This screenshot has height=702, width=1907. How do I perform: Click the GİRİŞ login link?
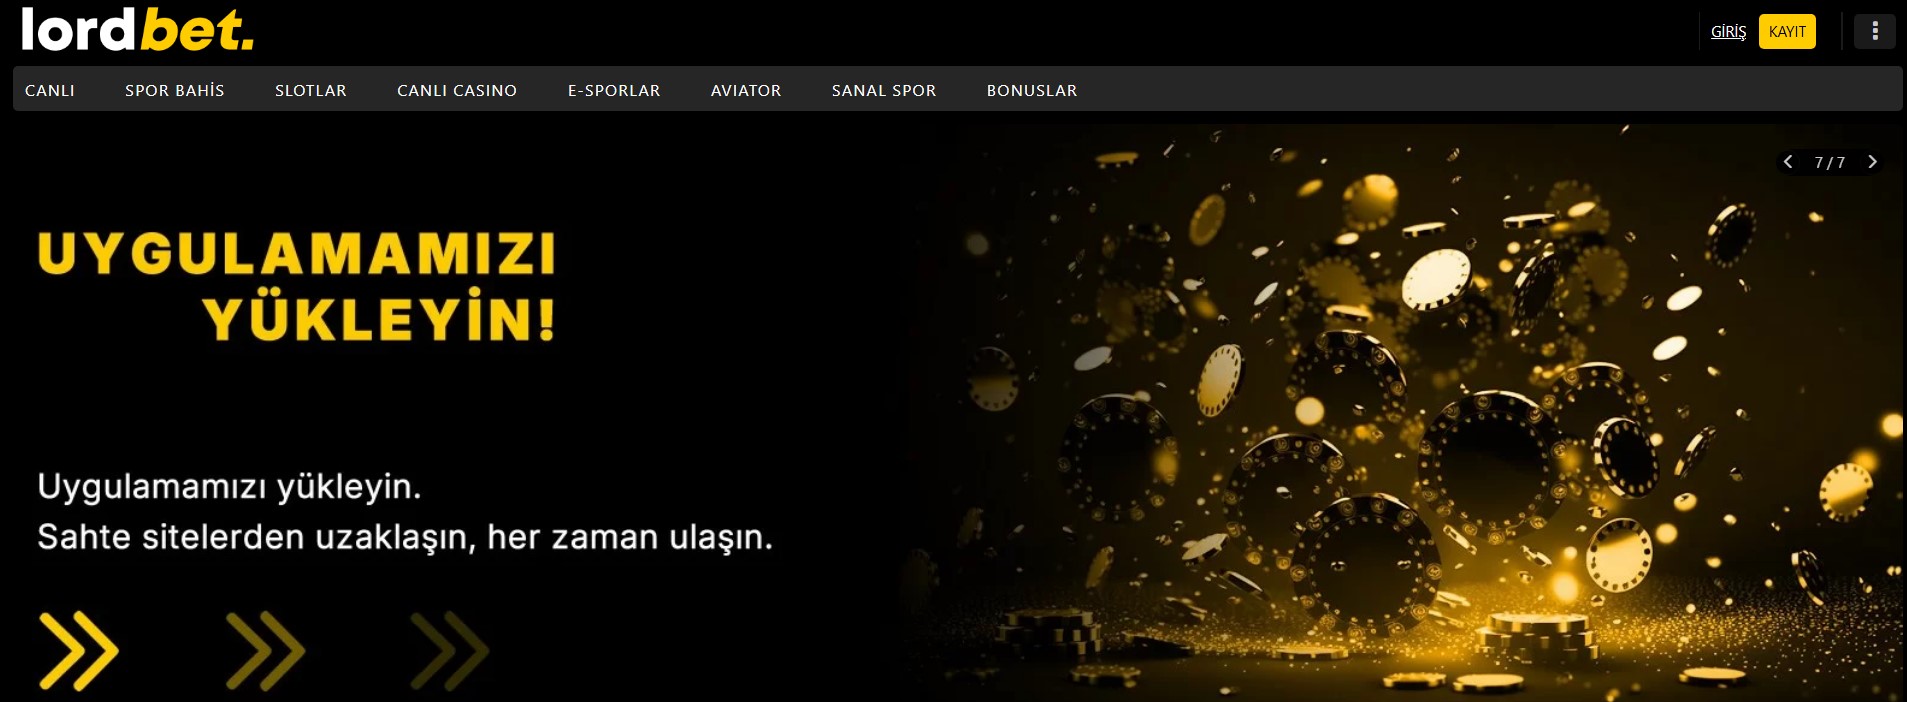coord(1728,32)
